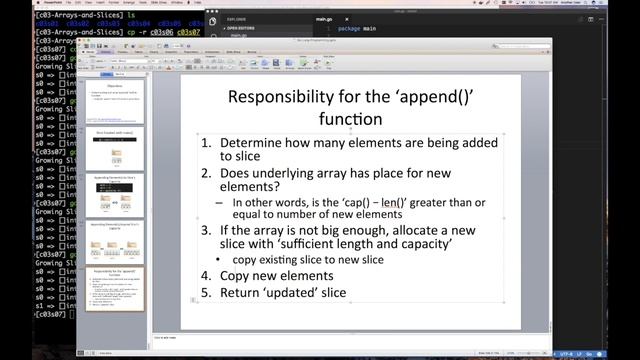Close the PowerPoint slides pane
The width and height of the screenshot is (640, 360).
click(x=147, y=74)
